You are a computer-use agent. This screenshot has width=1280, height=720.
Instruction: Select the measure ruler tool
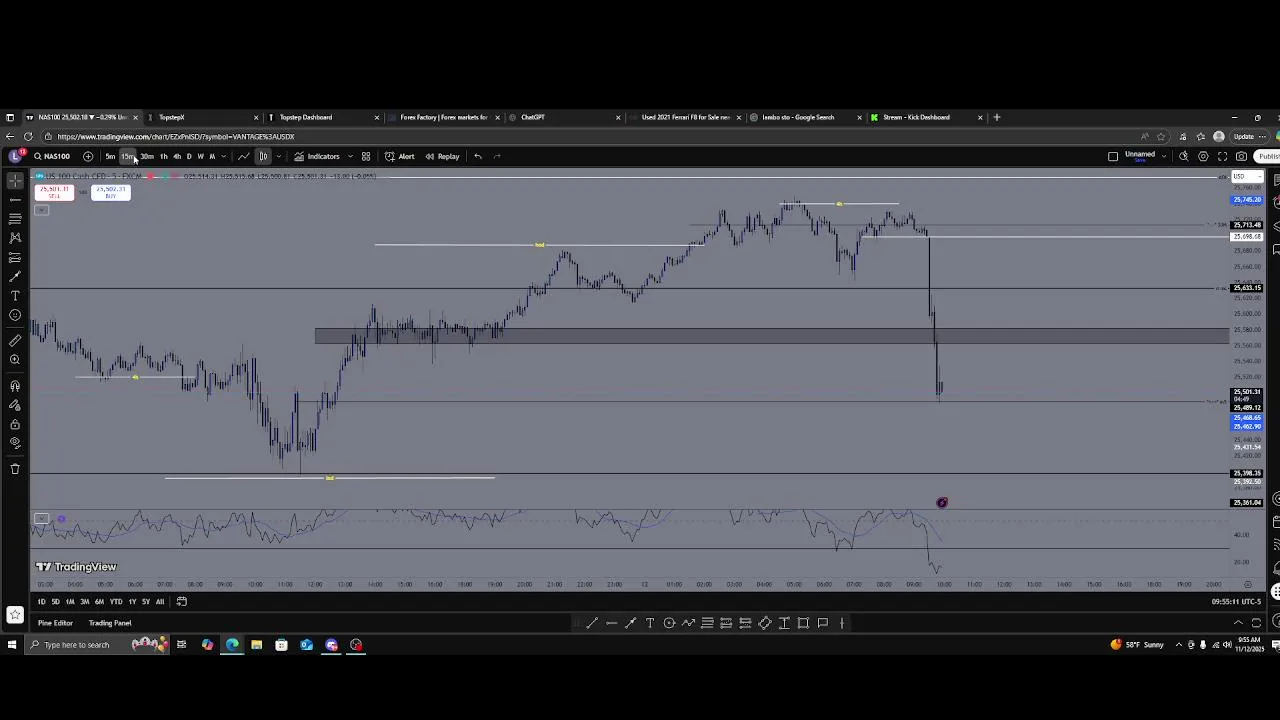click(15, 341)
